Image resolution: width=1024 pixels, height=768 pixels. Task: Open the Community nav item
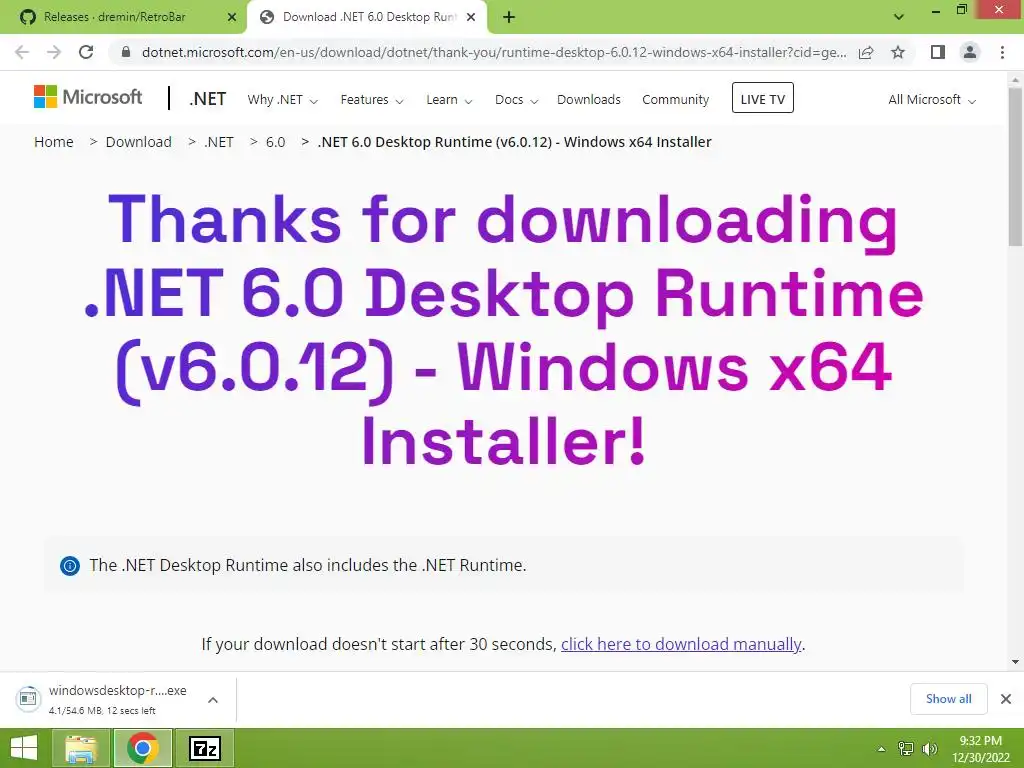pos(675,100)
